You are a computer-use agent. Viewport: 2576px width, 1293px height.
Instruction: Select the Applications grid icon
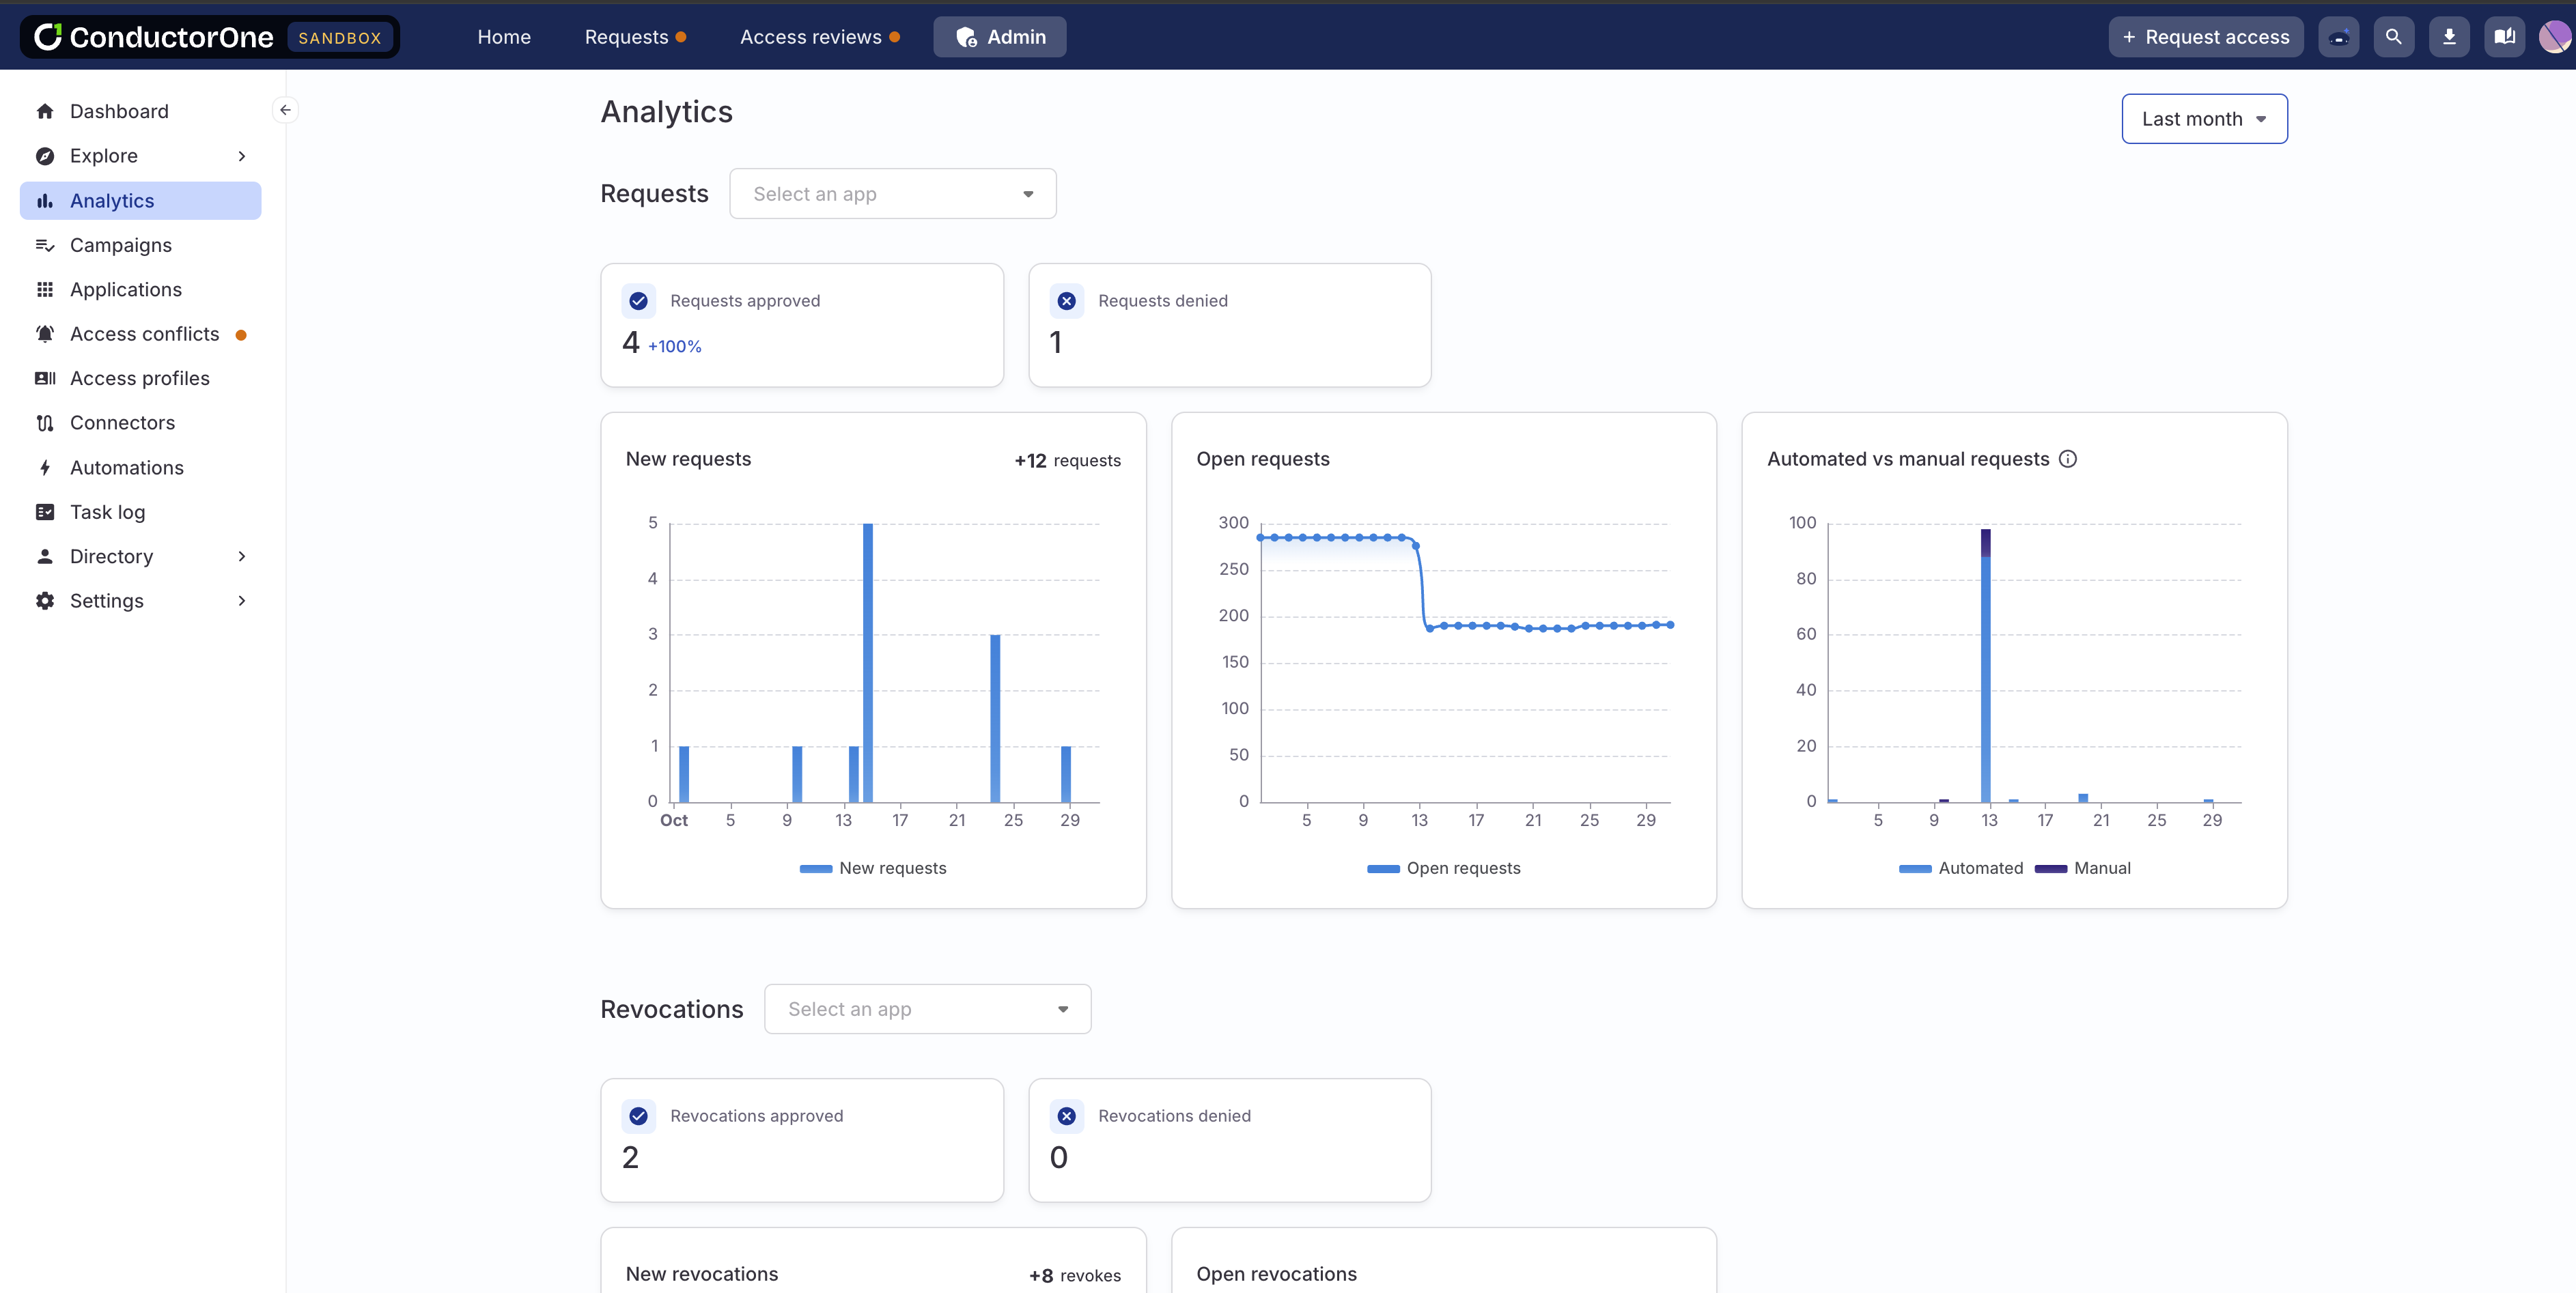pyautogui.click(x=45, y=289)
